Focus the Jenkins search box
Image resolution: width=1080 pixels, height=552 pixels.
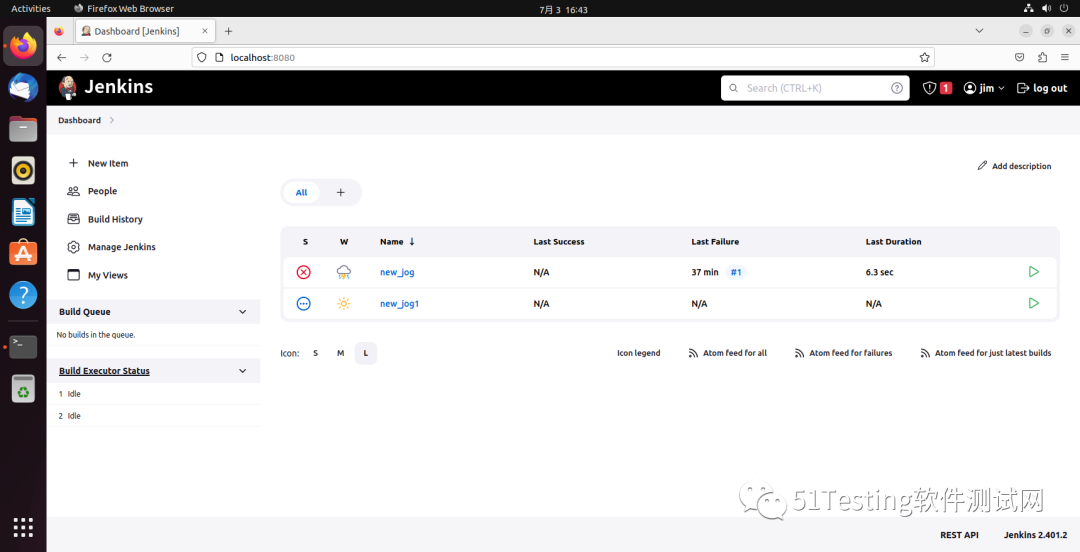pos(815,88)
